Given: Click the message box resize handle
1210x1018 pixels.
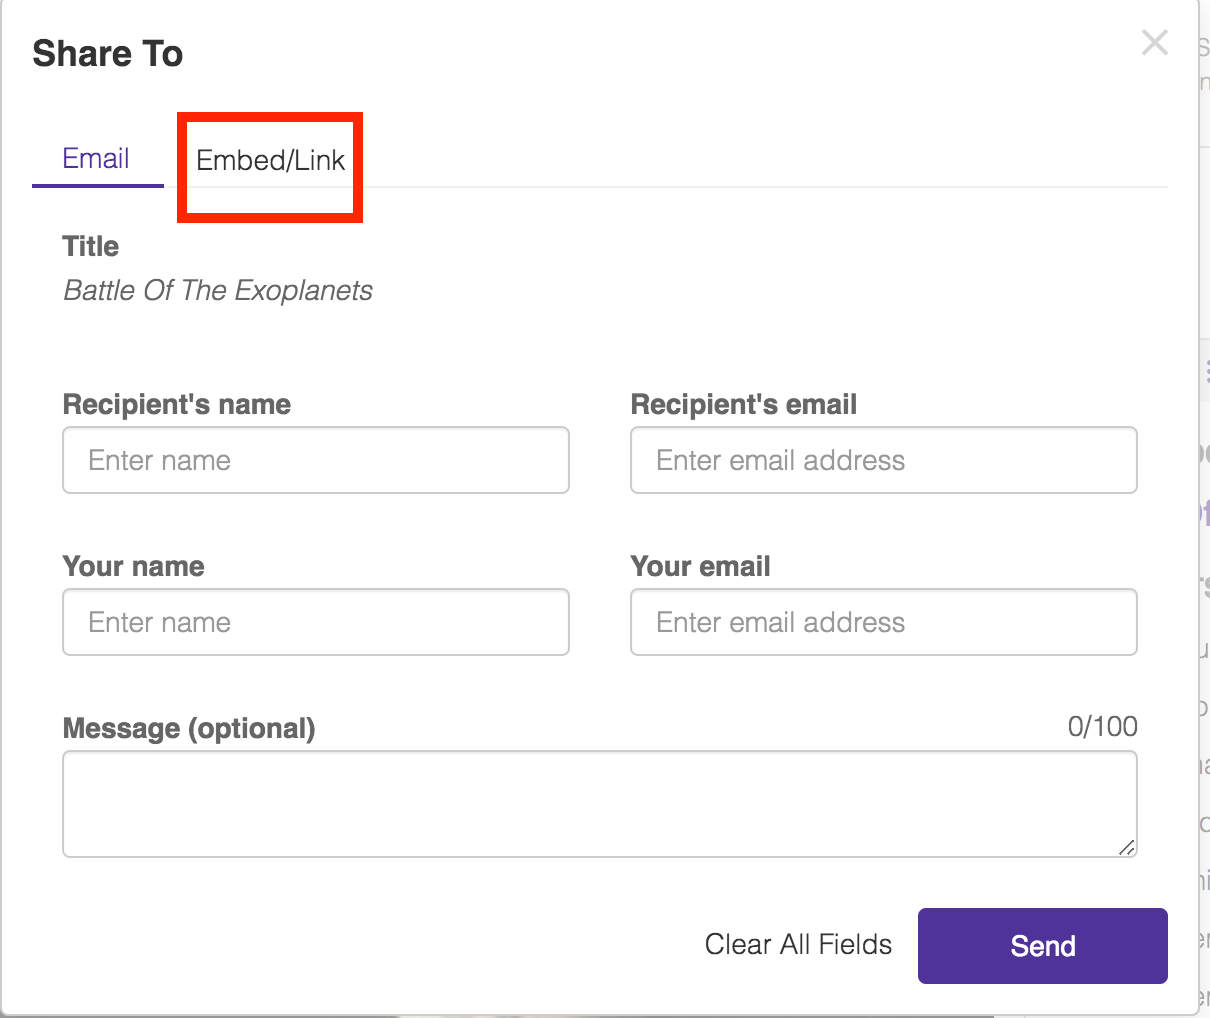Looking at the screenshot, I should pyautogui.click(x=1127, y=847).
